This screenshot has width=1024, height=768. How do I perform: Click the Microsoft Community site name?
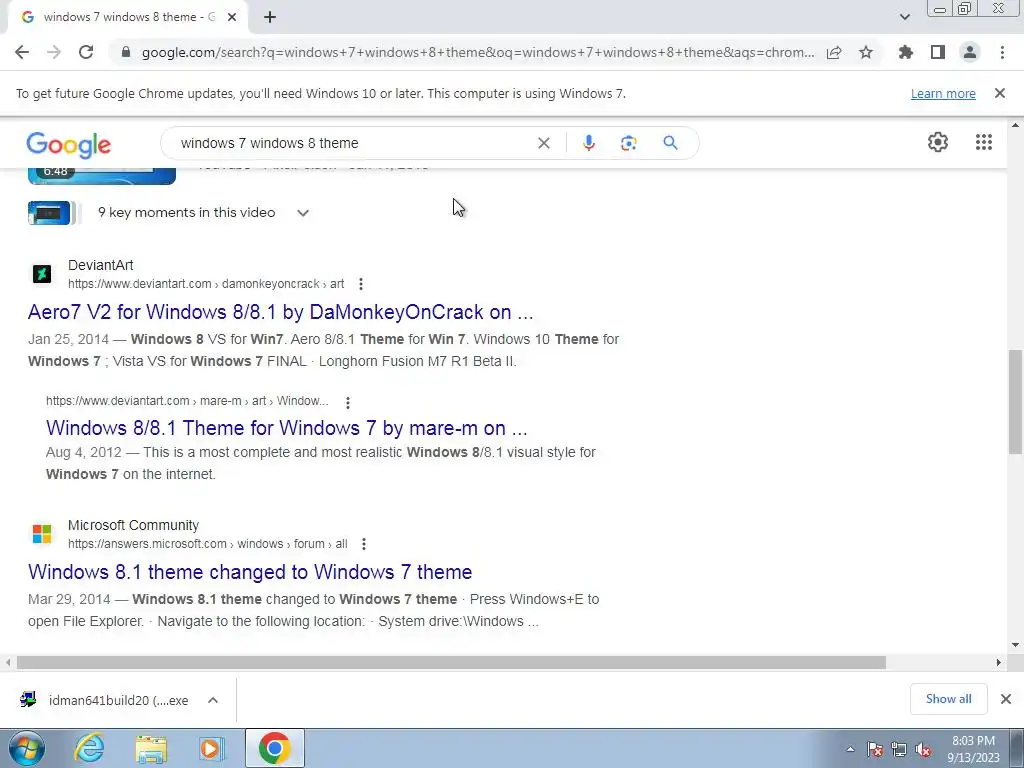point(133,525)
